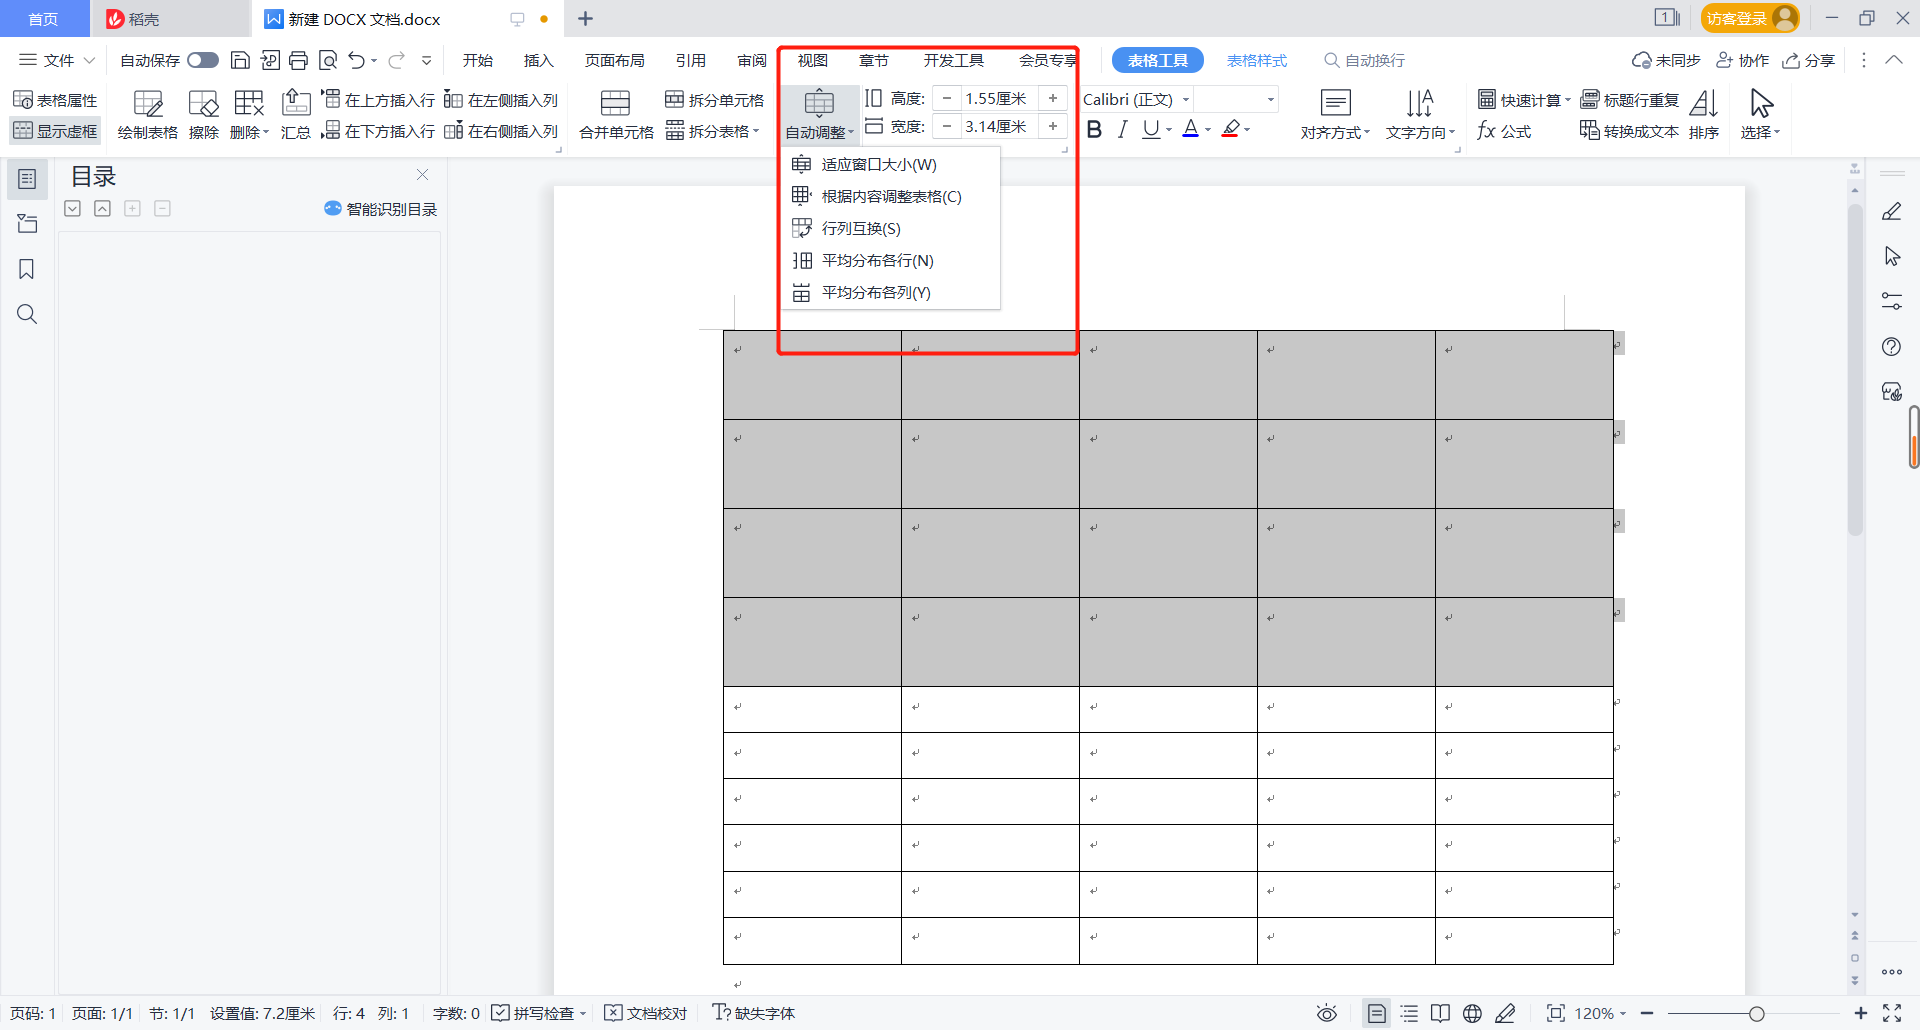Click help question mark in right sidebar
Viewport: 1920px width, 1030px height.
coord(1891,346)
